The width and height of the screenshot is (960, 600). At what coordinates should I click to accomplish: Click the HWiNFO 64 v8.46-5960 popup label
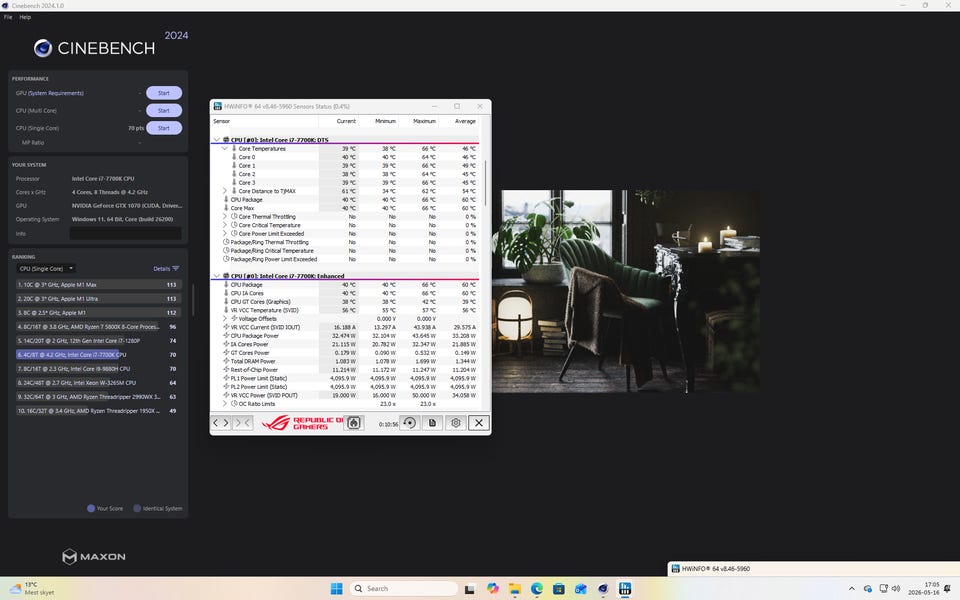tap(716, 568)
